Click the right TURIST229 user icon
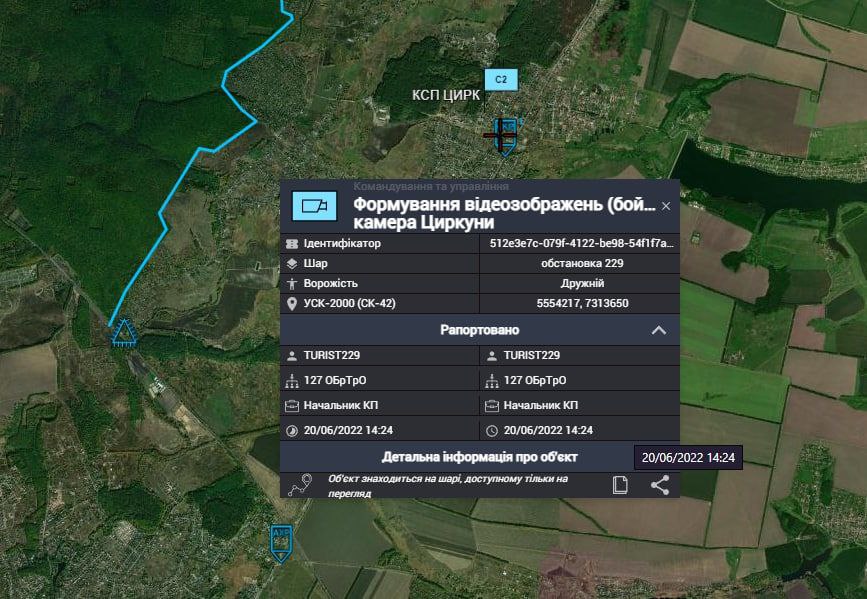This screenshot has height=599, width=867. coord(492,356)
